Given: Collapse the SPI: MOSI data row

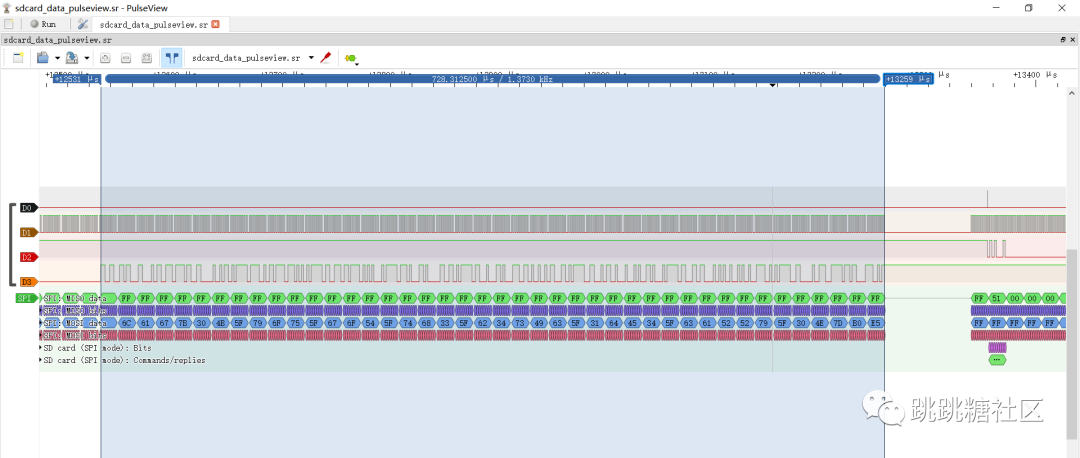Looking at the screenshot, I should pyautogui.click(x=41, y=323).
